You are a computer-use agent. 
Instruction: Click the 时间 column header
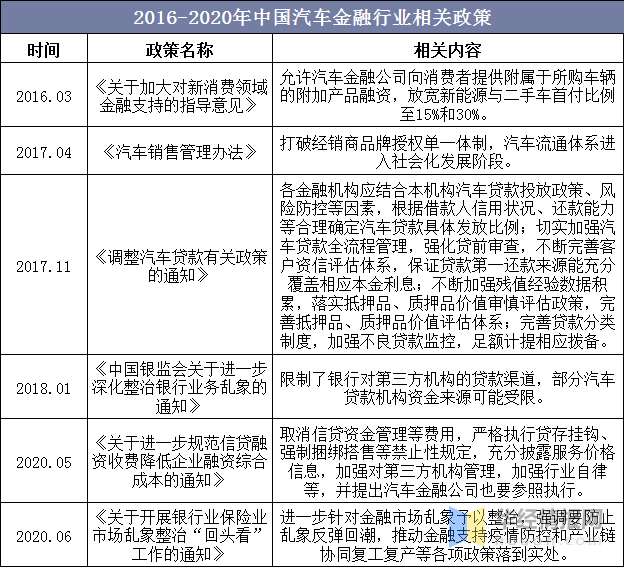[44, 50]
